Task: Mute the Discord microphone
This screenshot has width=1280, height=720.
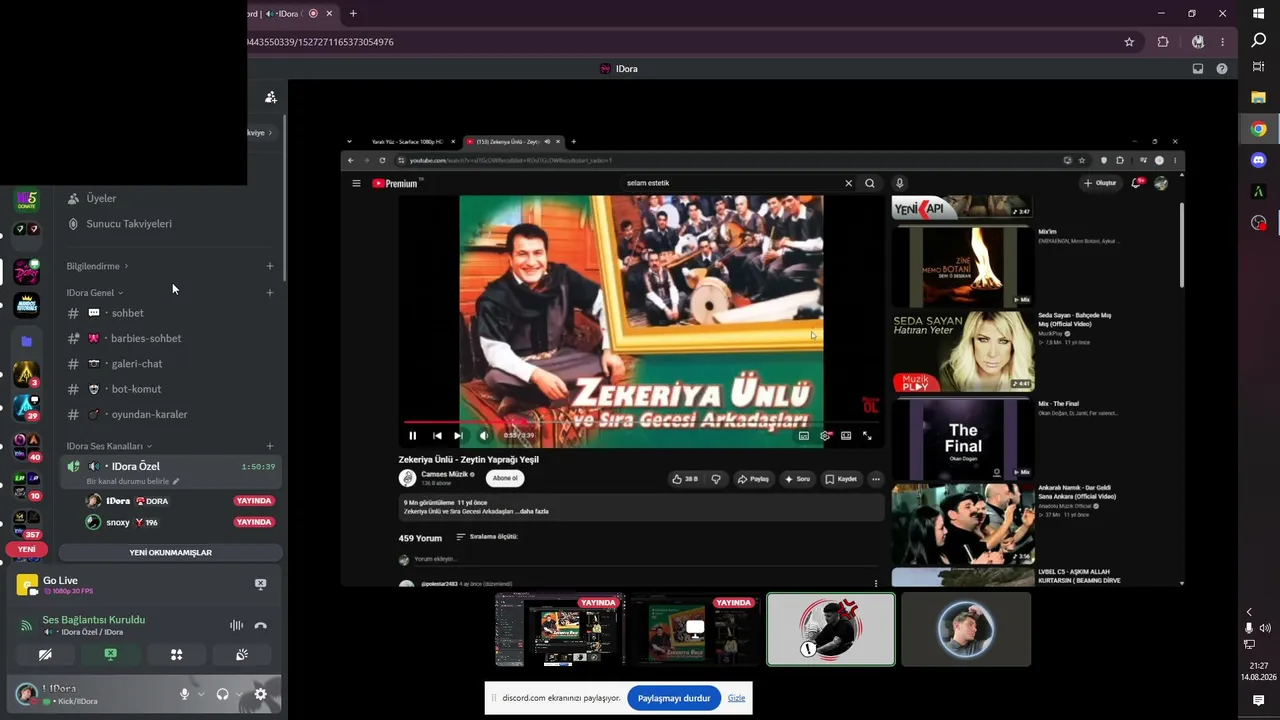Action: coord(184,694)
